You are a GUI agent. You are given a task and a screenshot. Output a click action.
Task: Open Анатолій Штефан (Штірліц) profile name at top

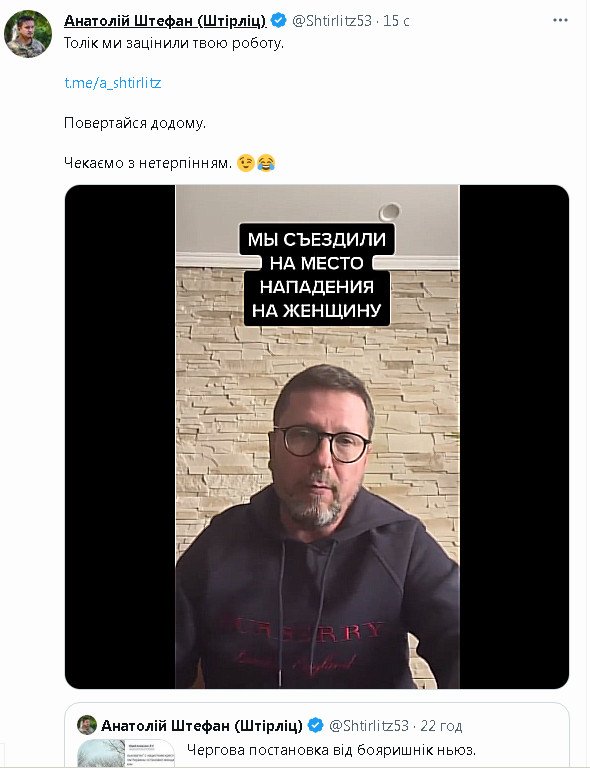click(x=165, y=21)
